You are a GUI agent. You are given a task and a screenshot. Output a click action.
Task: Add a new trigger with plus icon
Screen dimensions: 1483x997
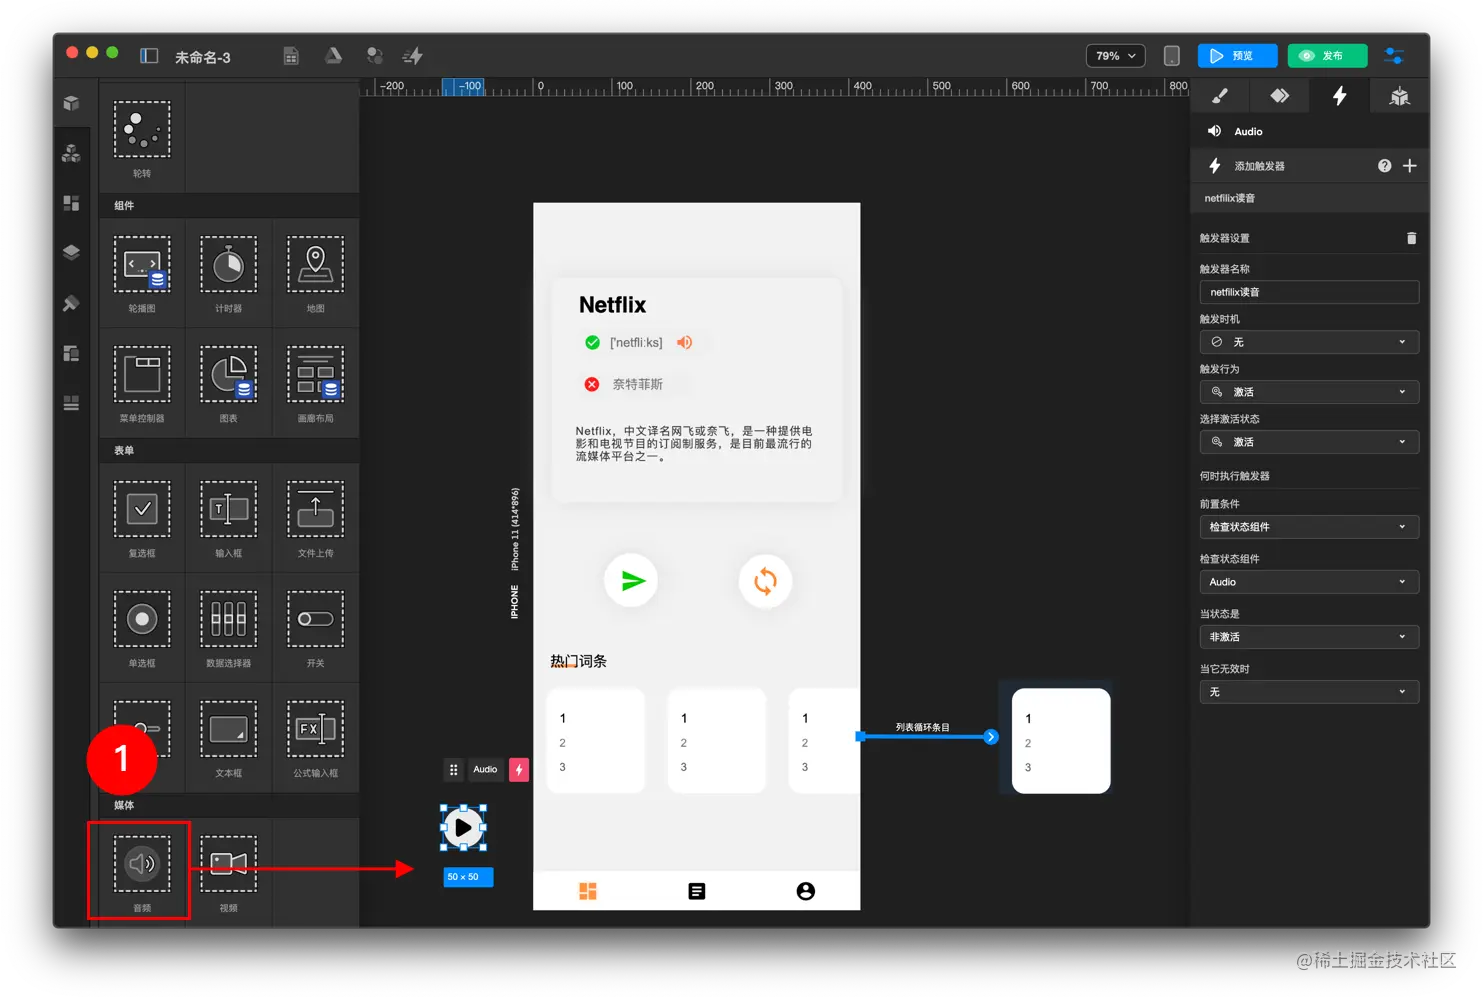tap(1410, 166)
